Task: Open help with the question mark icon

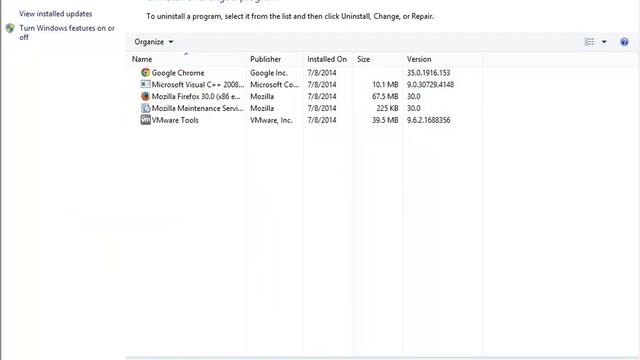Action: [x=624, y=42]
